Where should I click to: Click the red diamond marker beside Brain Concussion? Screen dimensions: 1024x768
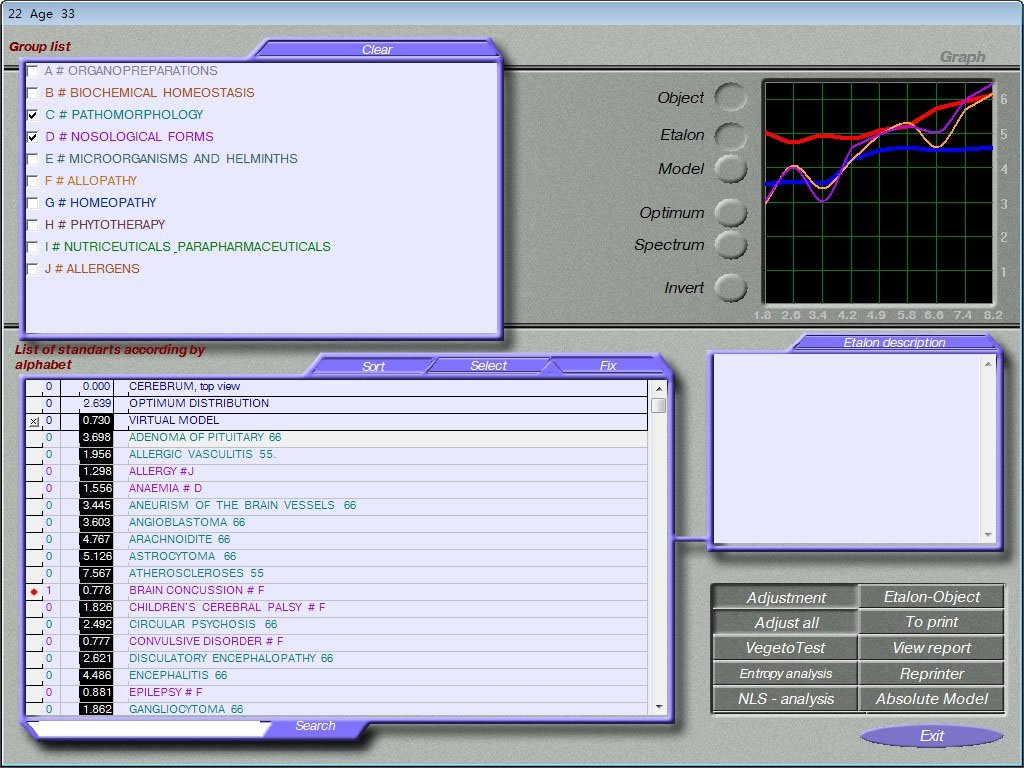pos(34,591)
